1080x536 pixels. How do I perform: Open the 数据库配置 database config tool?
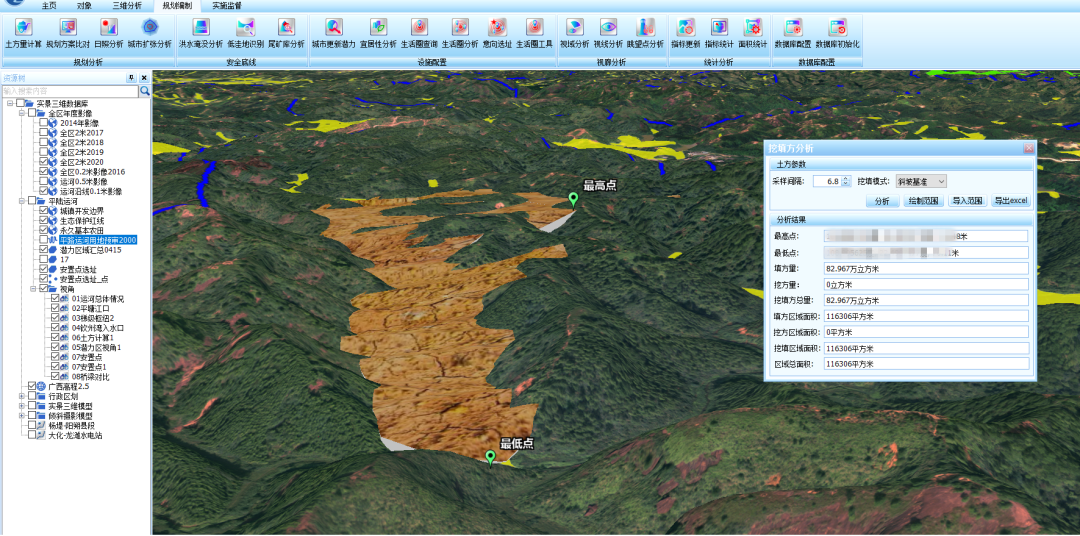[793, 33]
